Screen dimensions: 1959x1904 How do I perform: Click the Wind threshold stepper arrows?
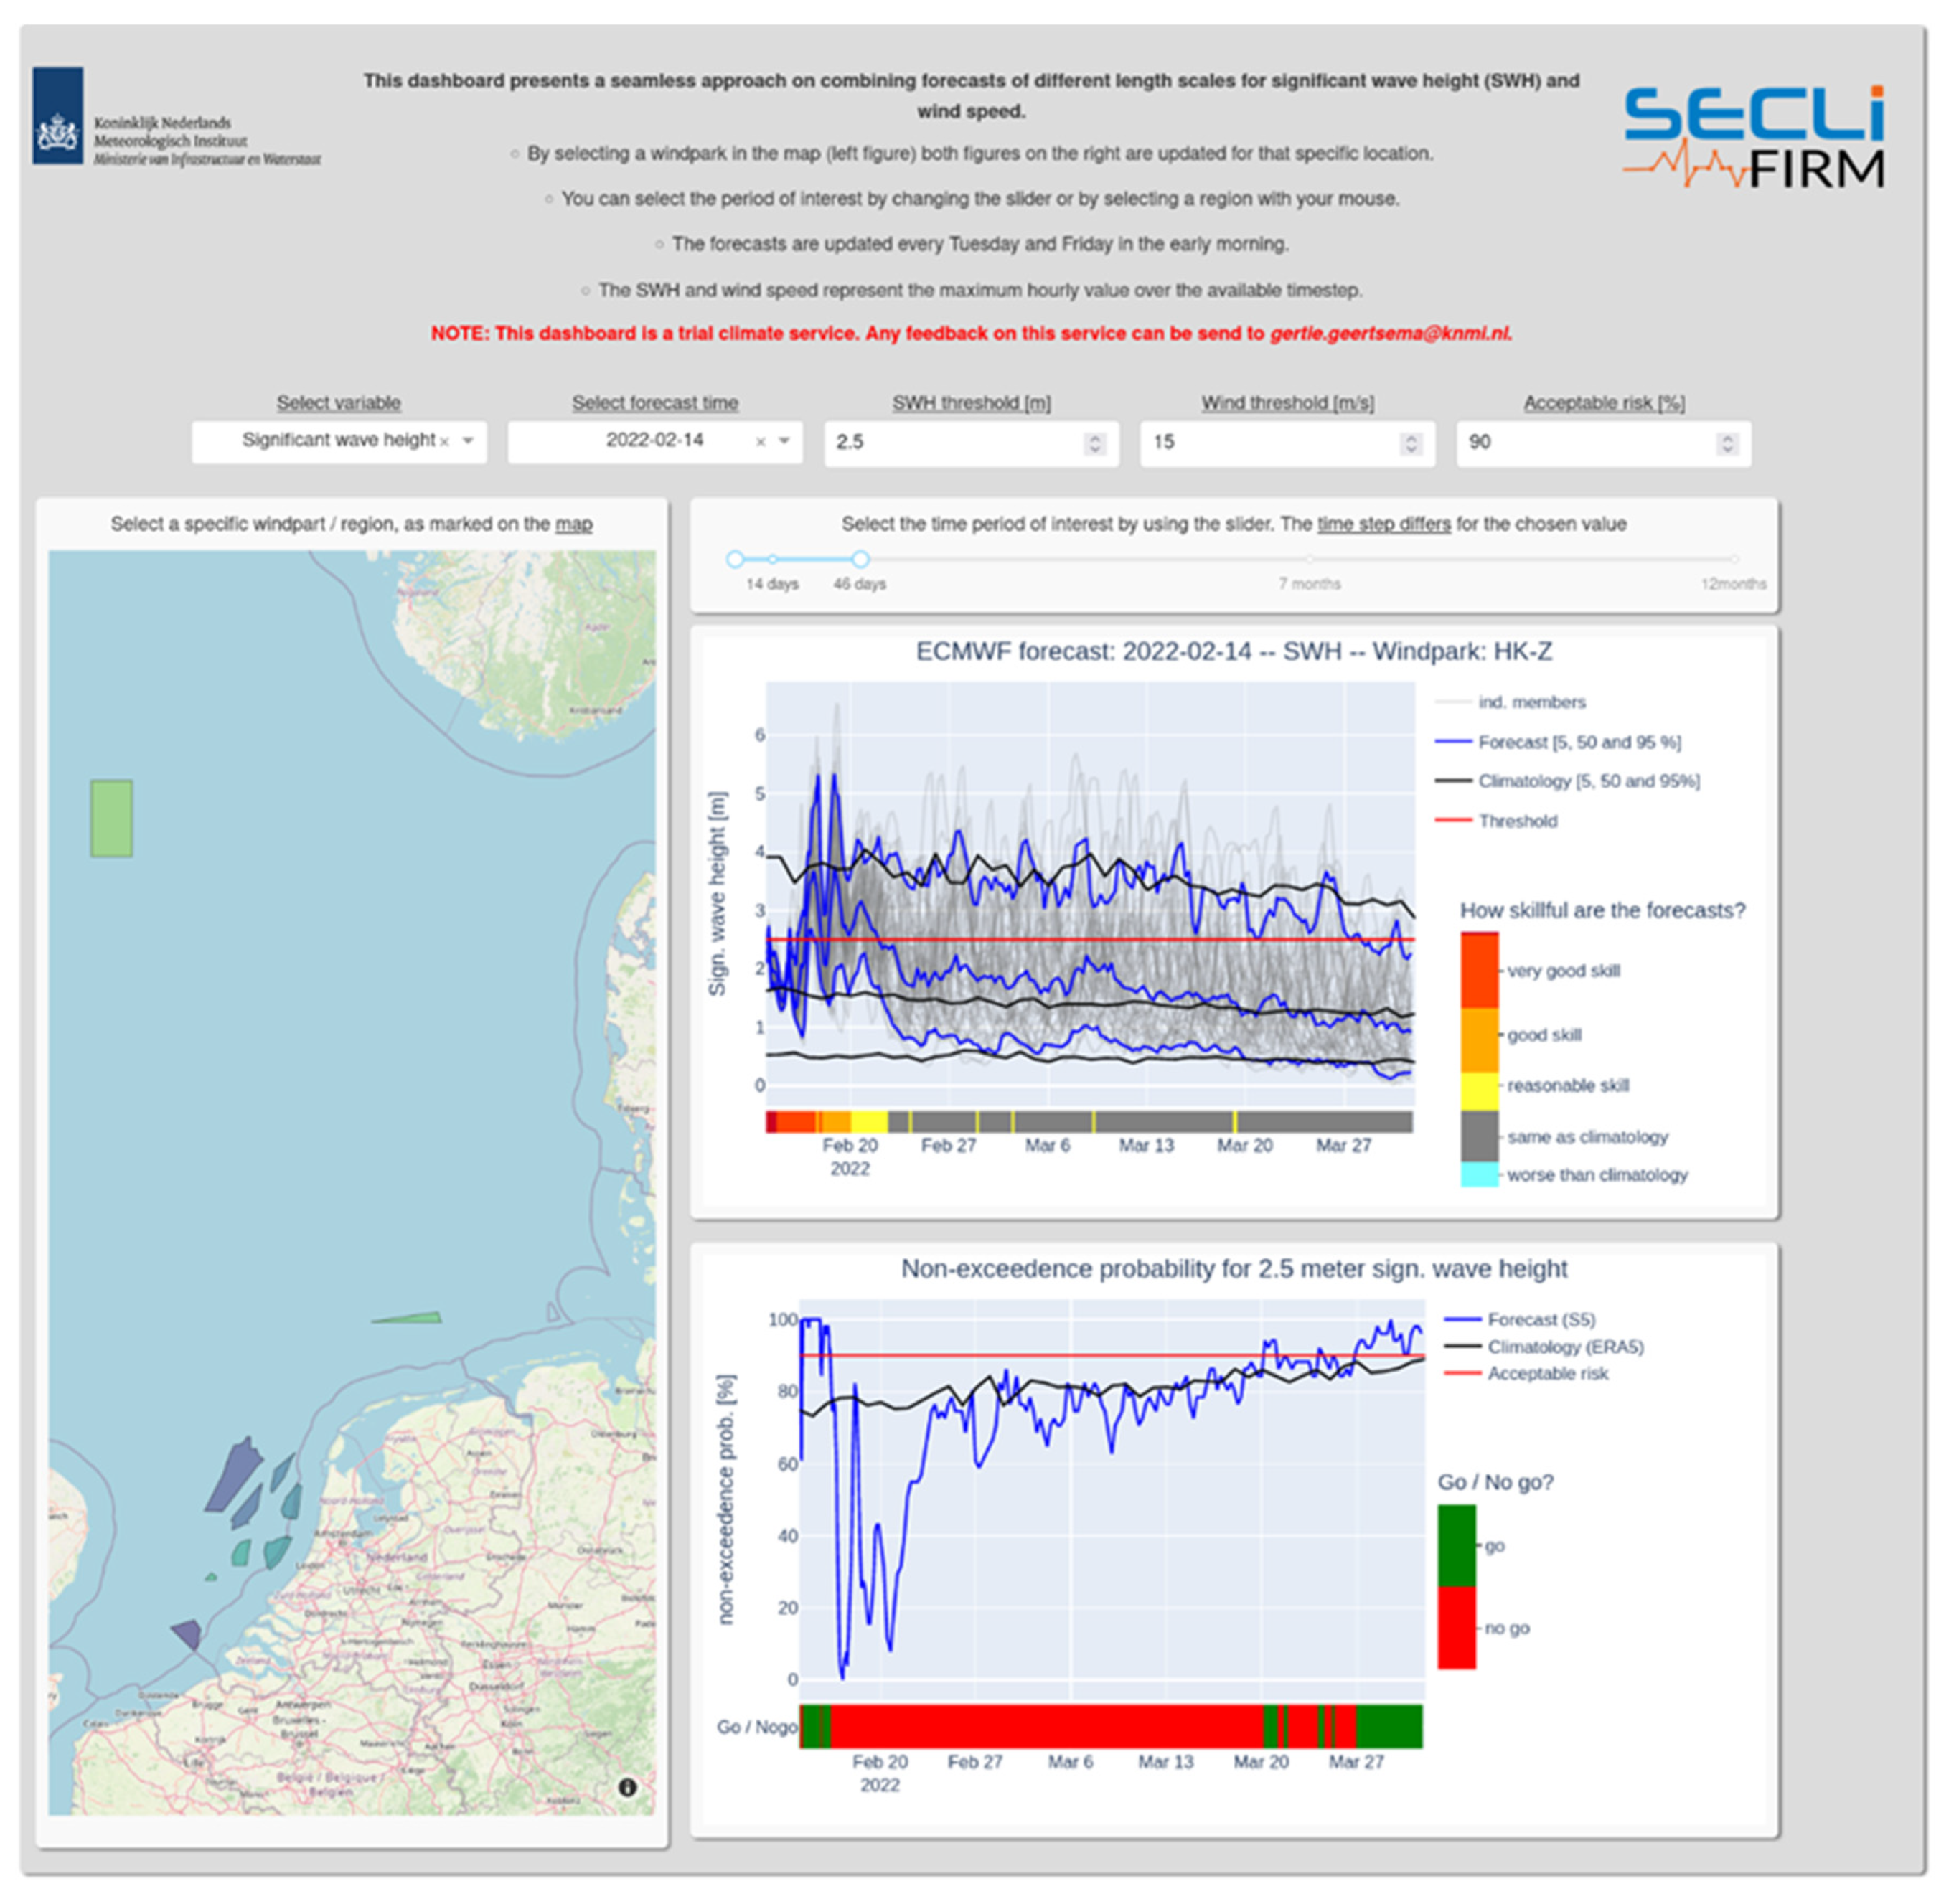click(1411, 443)
